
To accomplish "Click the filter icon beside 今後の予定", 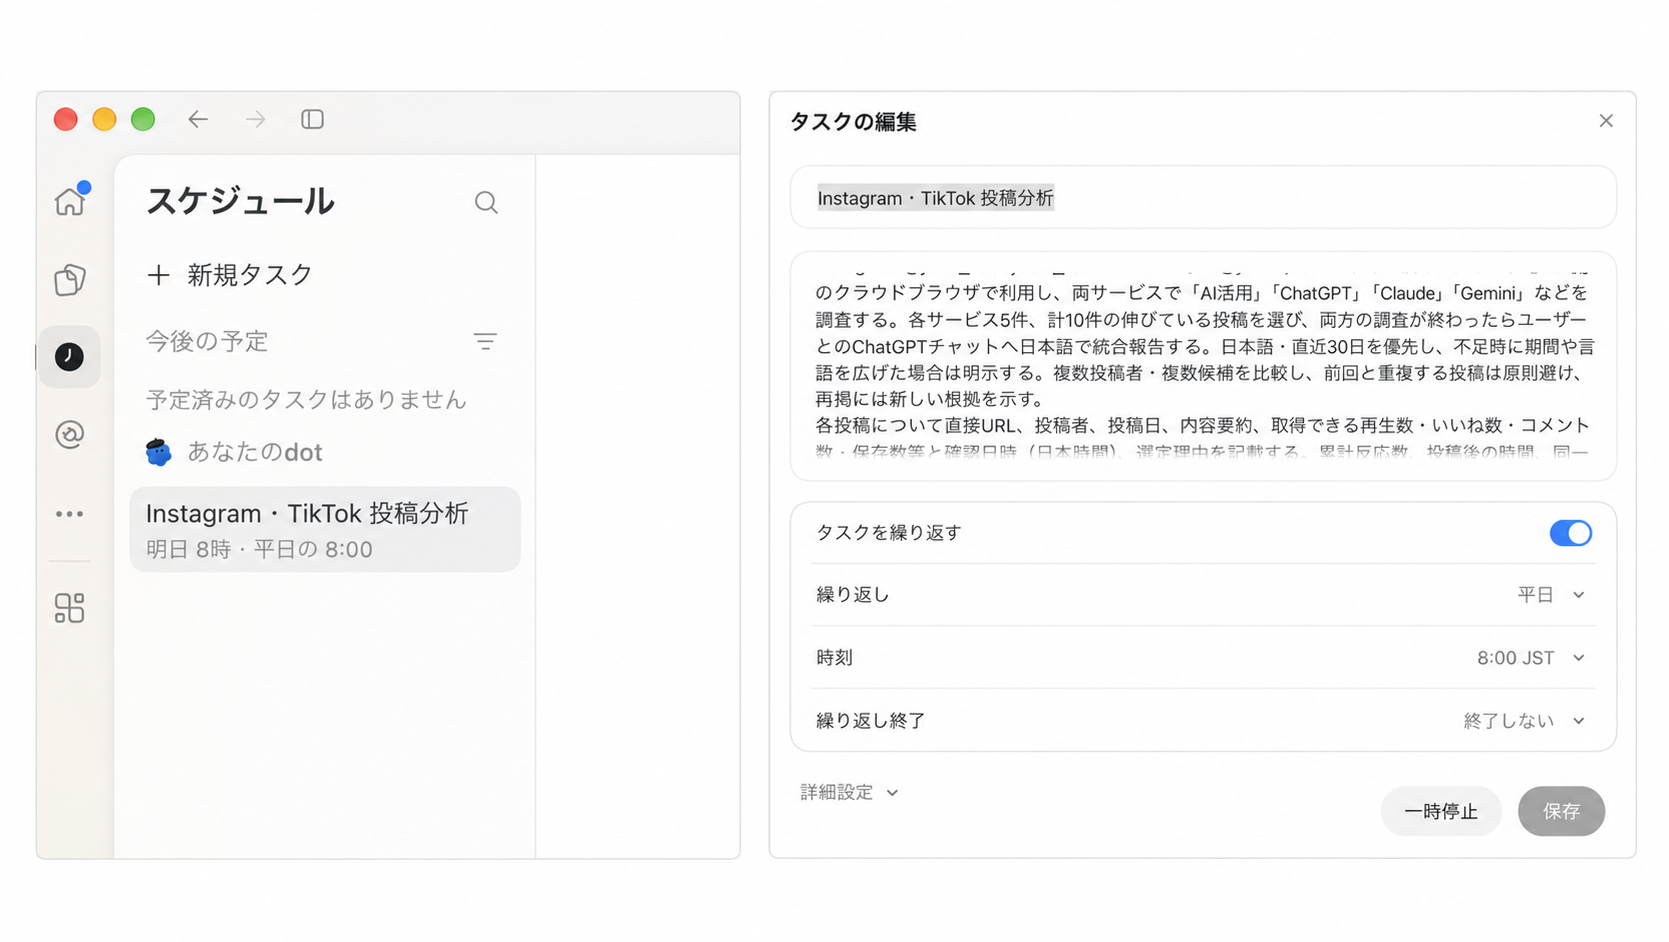I will pos(485,342).
